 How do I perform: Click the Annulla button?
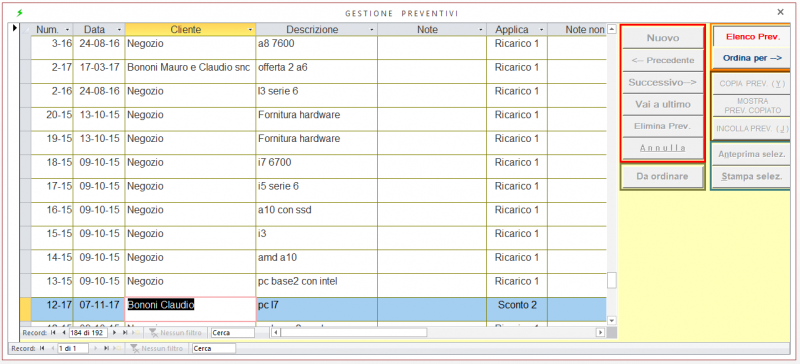pyautogui.click(x=663, y=148)
